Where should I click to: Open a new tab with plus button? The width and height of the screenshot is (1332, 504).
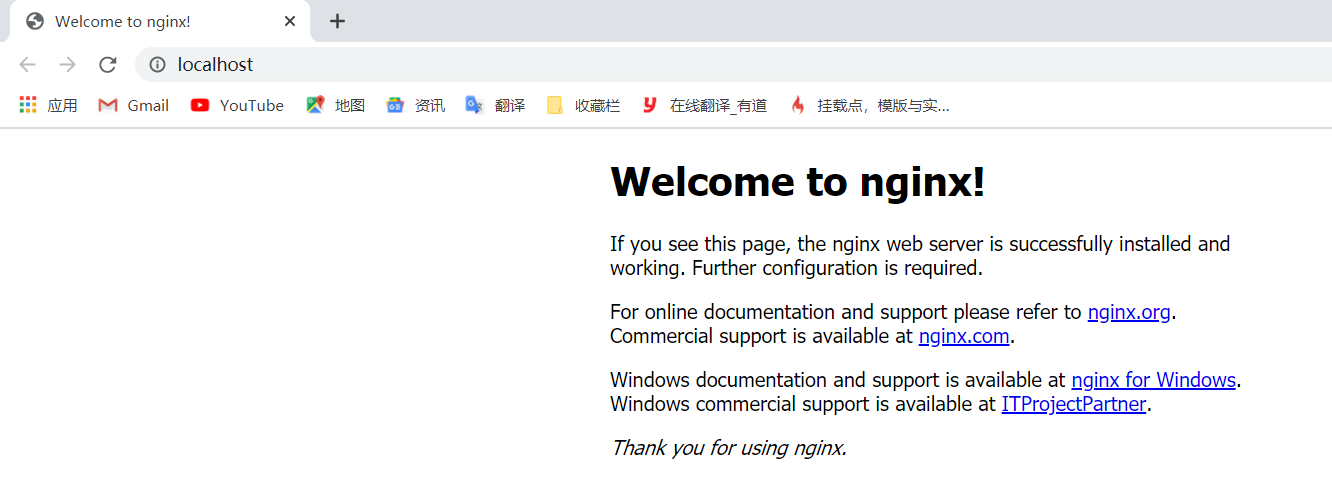pyautogui.click(x=337, y=21)
